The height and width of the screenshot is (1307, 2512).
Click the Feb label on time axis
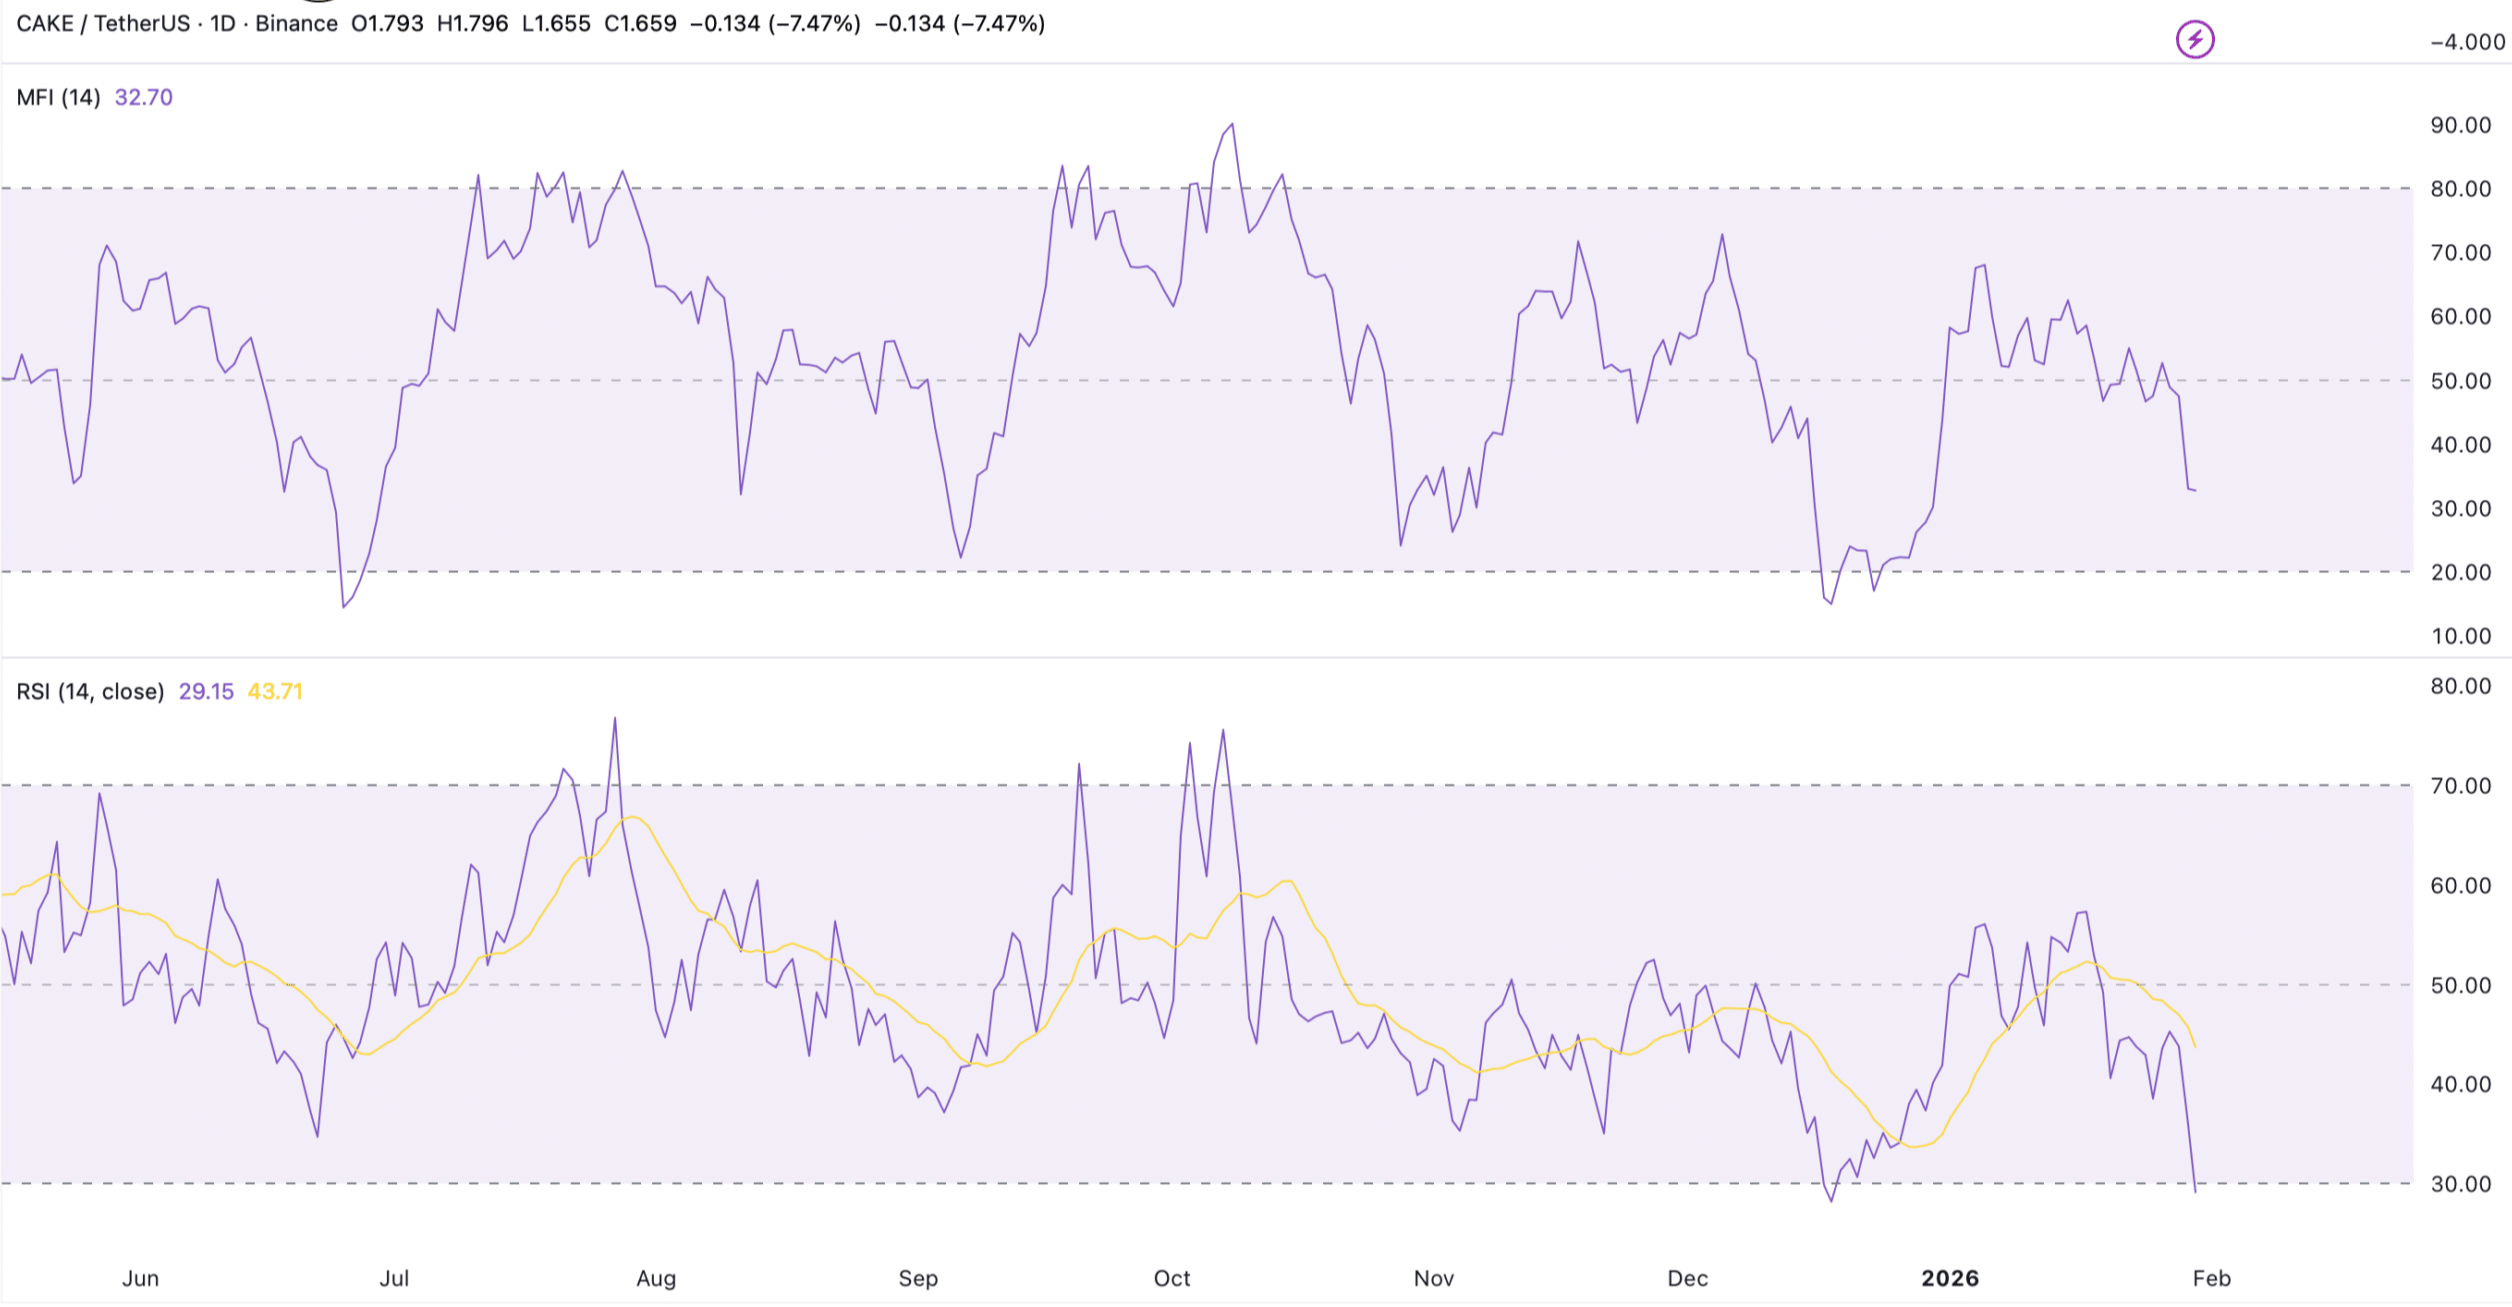[2211, 1278]
